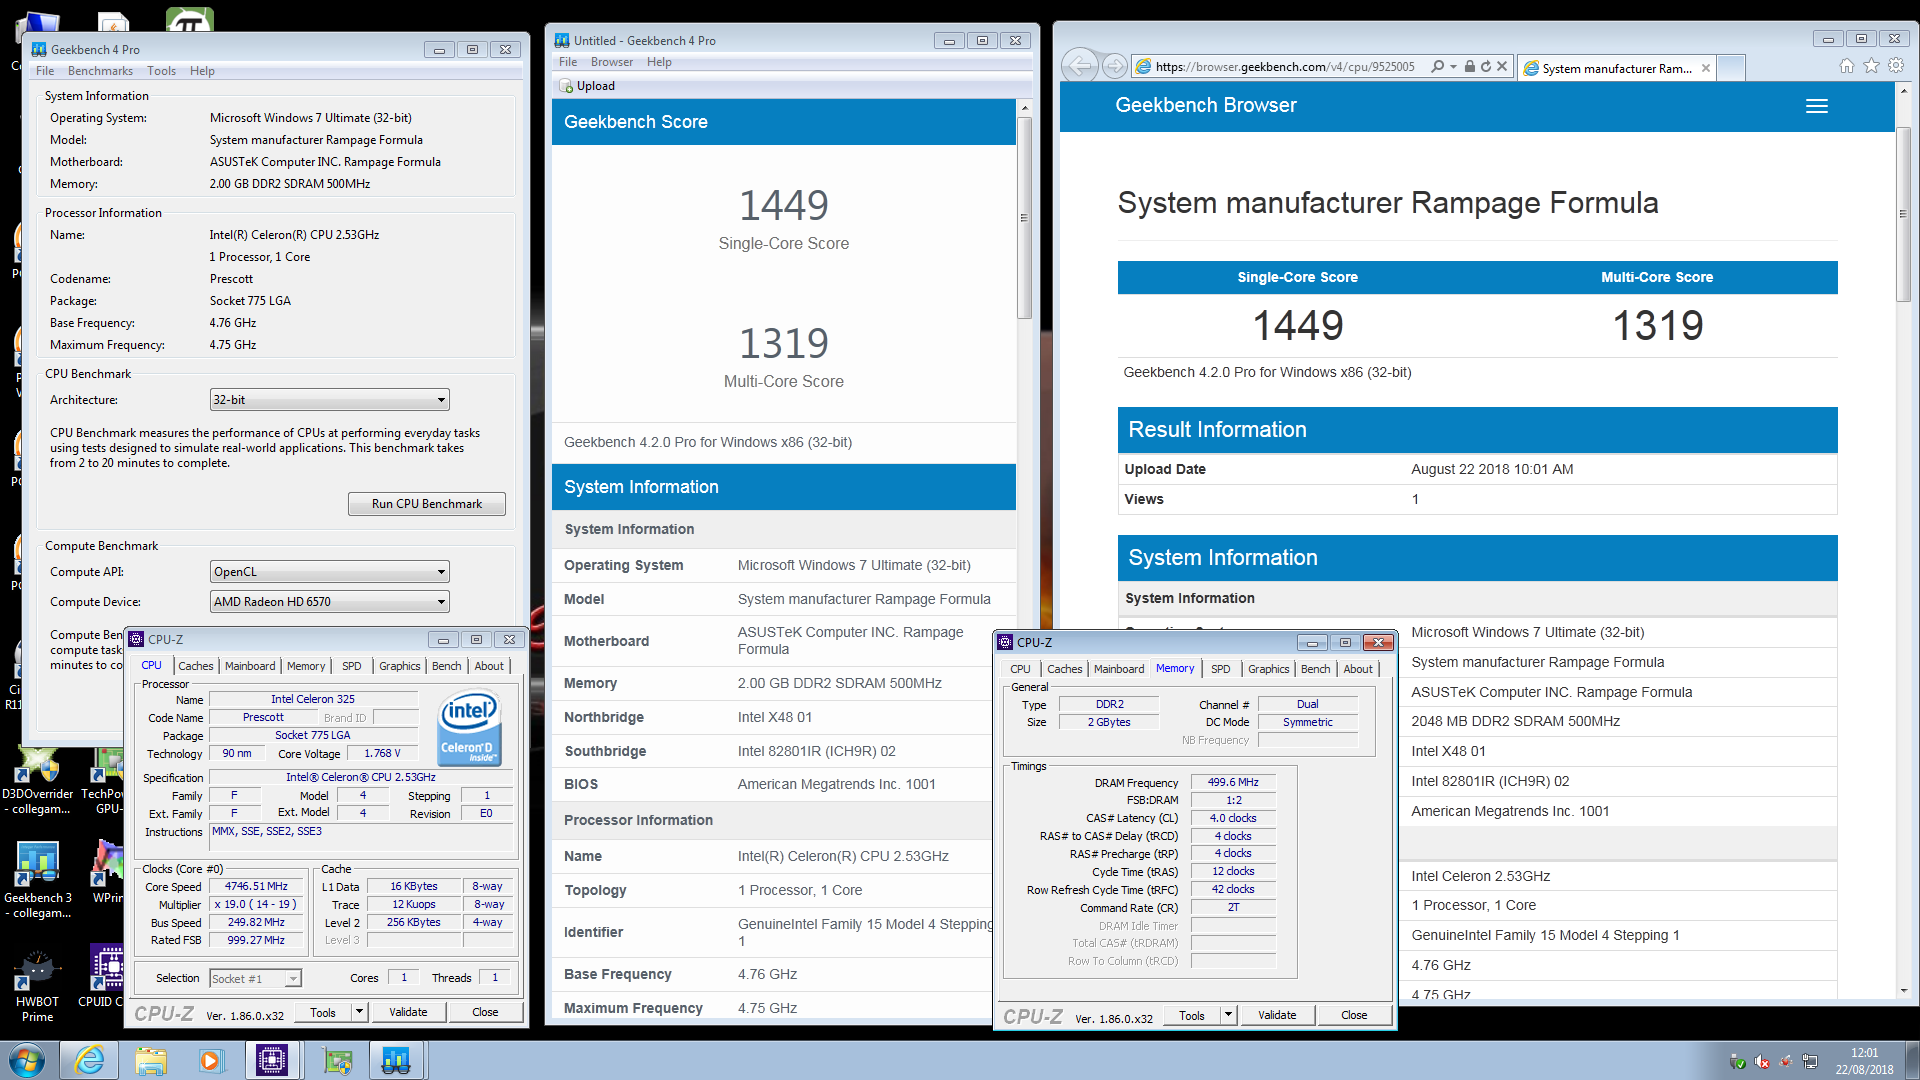Screen dimensions: 1920x1080
Task: Click Close button in left CPU-Z window
Action: (485, 1013)
